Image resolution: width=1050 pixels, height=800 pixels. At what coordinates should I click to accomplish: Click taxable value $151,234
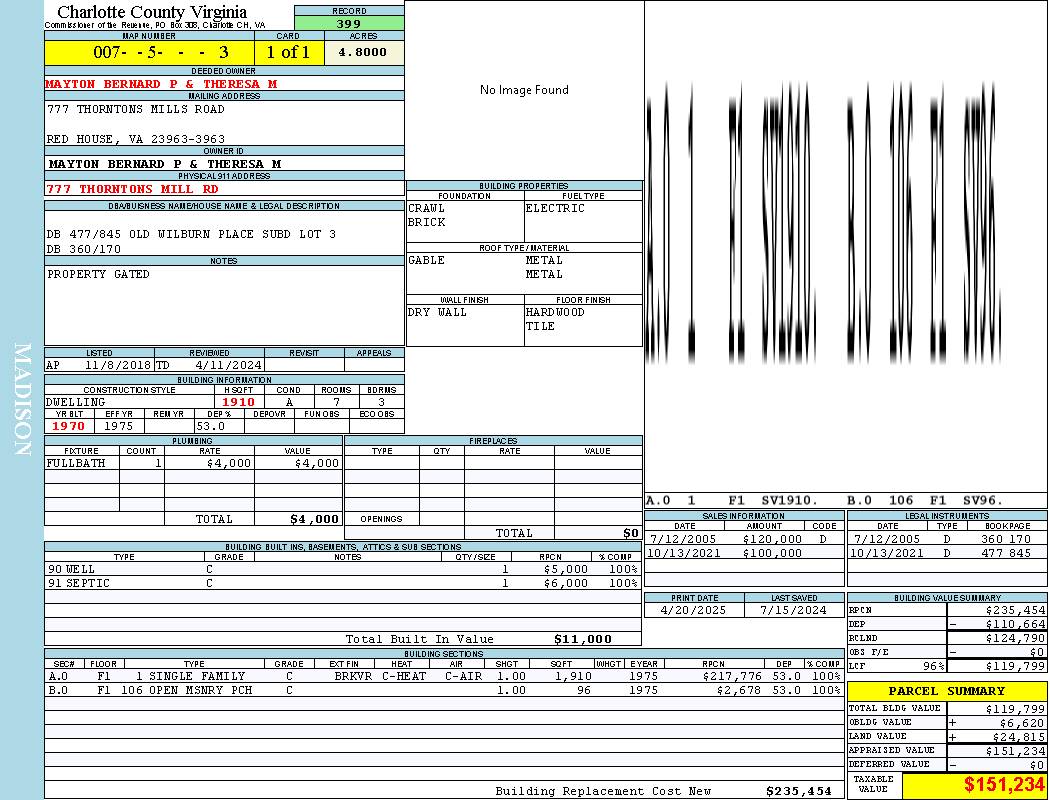(x=1004, y=785)
